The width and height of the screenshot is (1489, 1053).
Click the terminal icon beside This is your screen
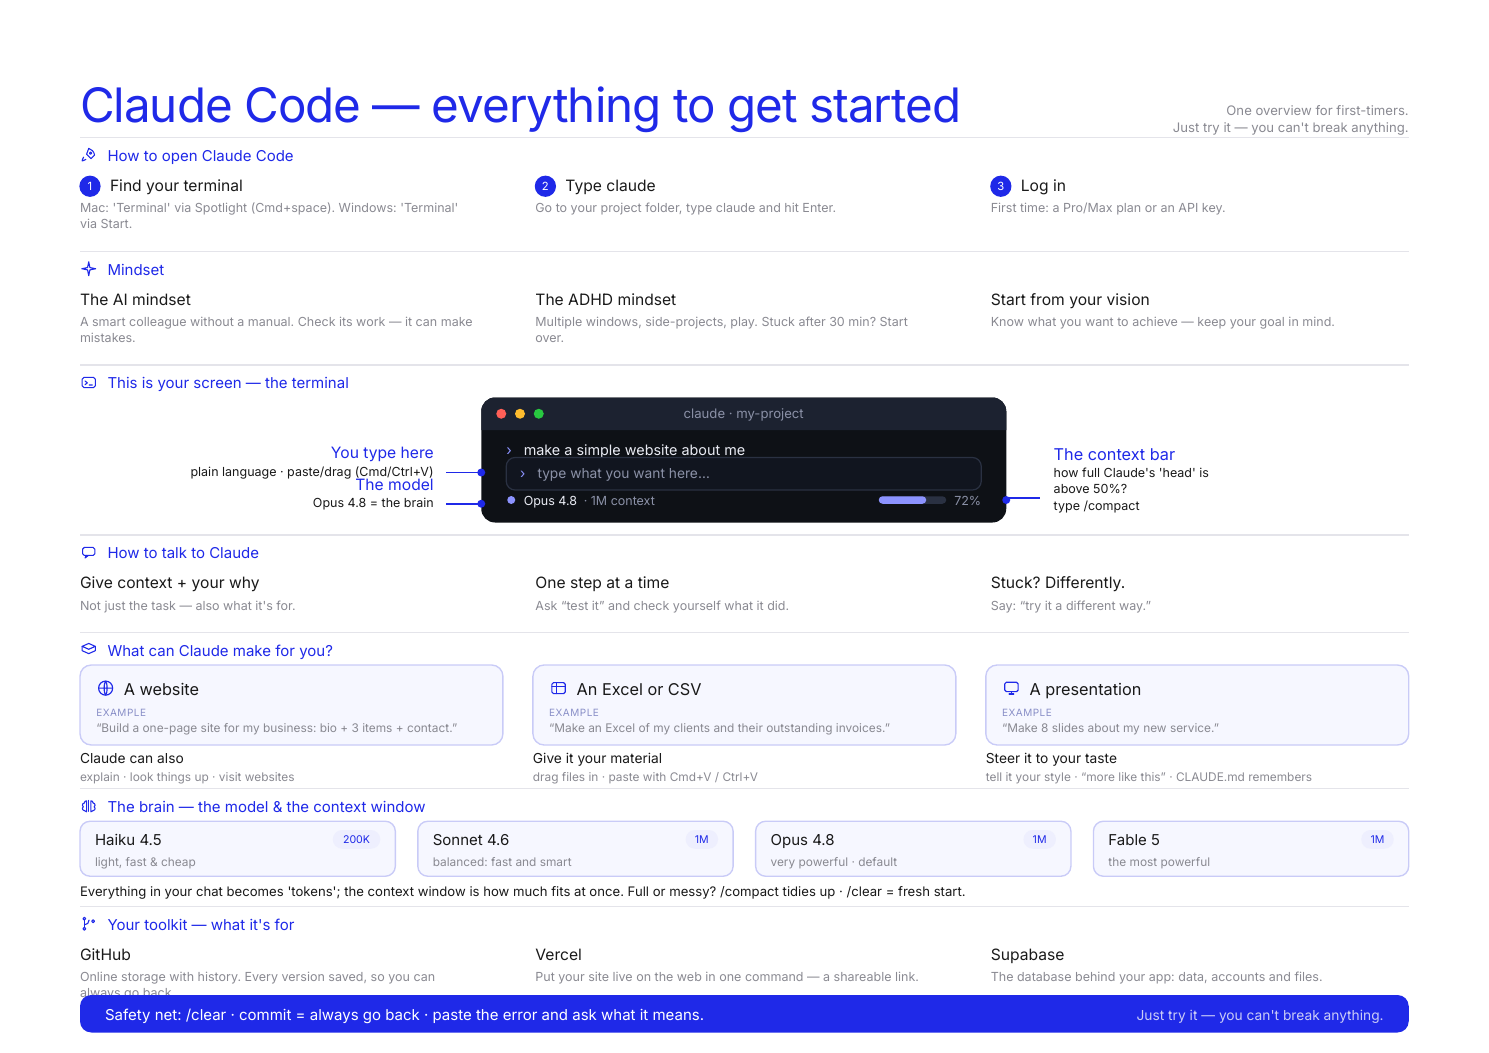click(x=88, y=382)
